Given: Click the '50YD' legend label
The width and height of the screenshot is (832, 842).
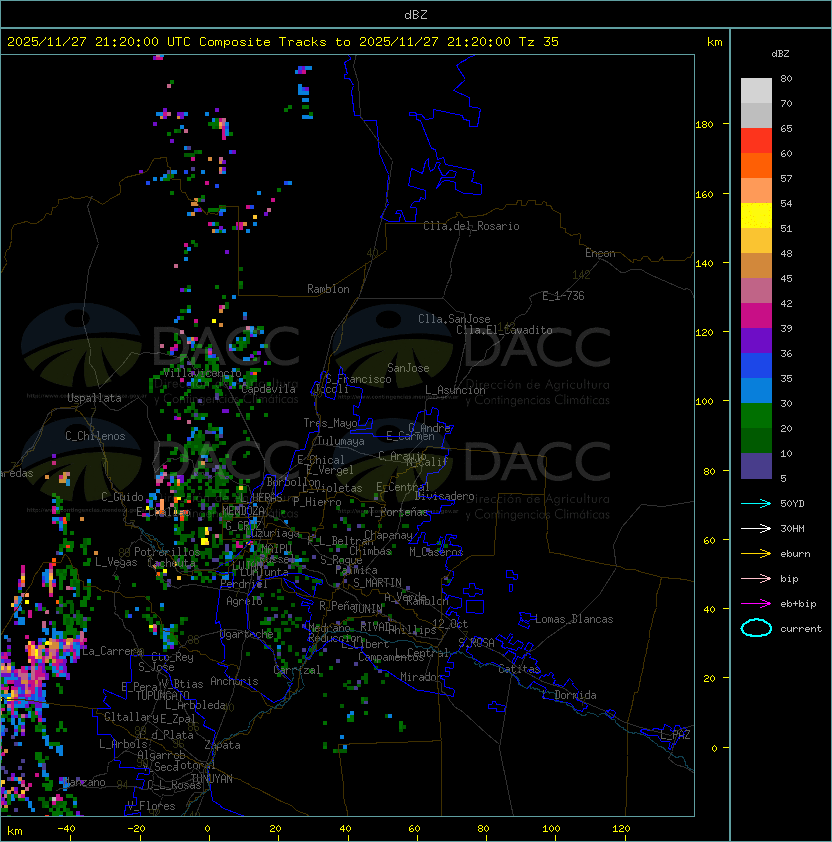Looking at the screenshot, I should click(792, 504).
